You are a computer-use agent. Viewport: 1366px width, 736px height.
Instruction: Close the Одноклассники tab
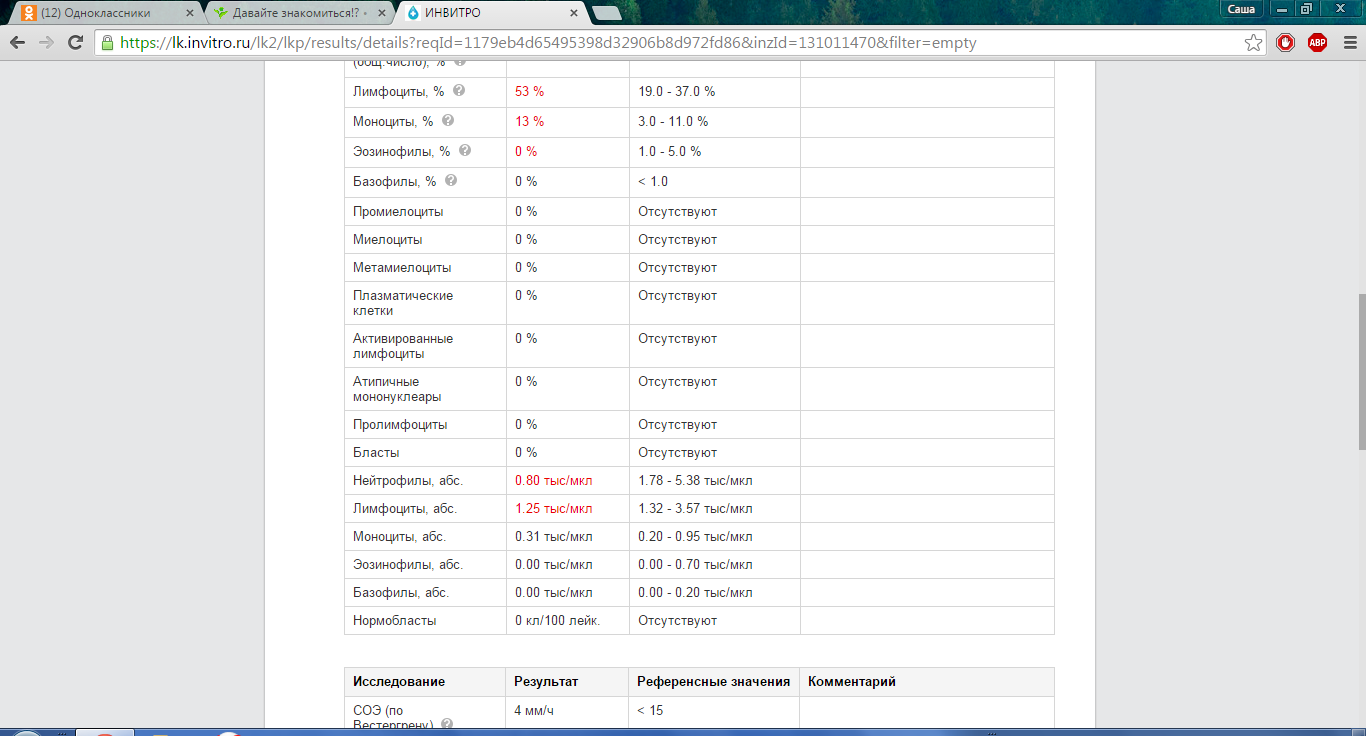click(x=190, y=13)
